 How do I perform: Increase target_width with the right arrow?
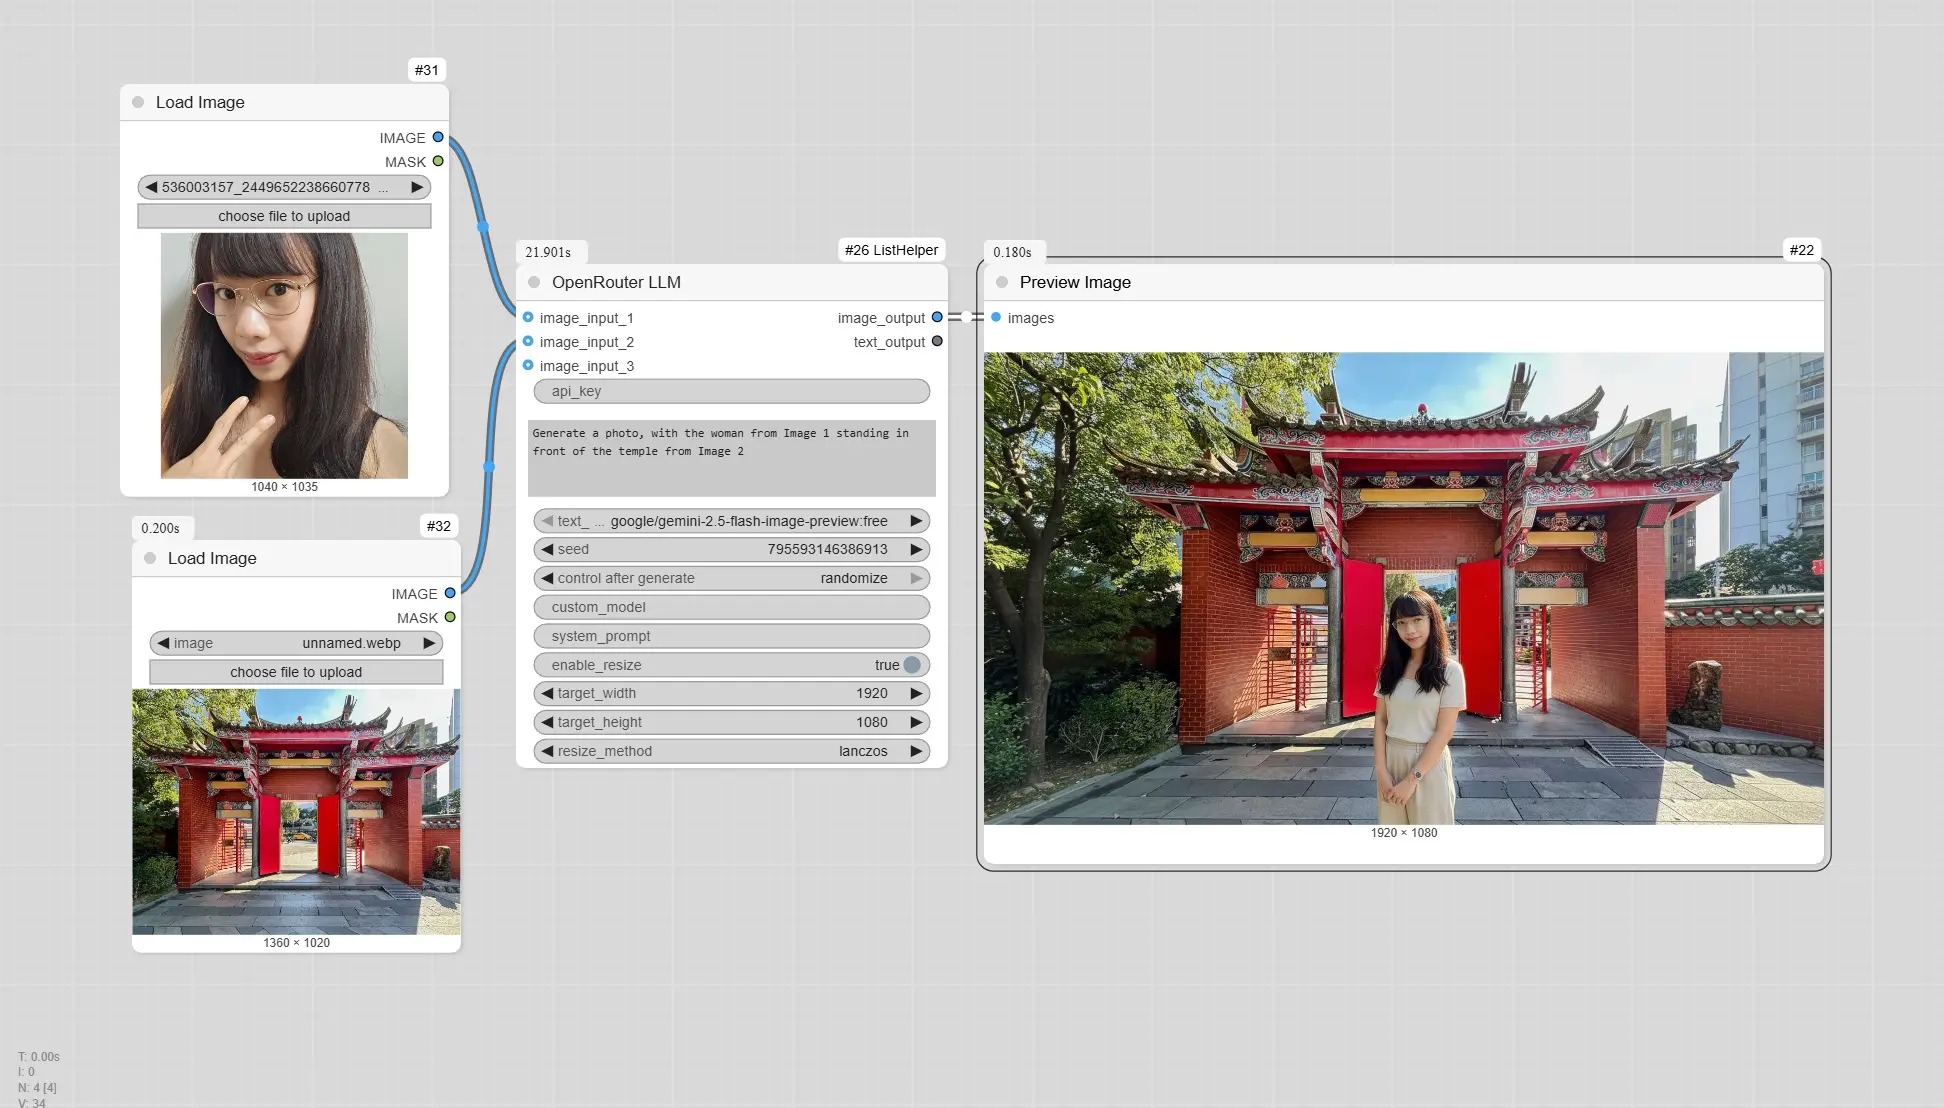point(915,693)
